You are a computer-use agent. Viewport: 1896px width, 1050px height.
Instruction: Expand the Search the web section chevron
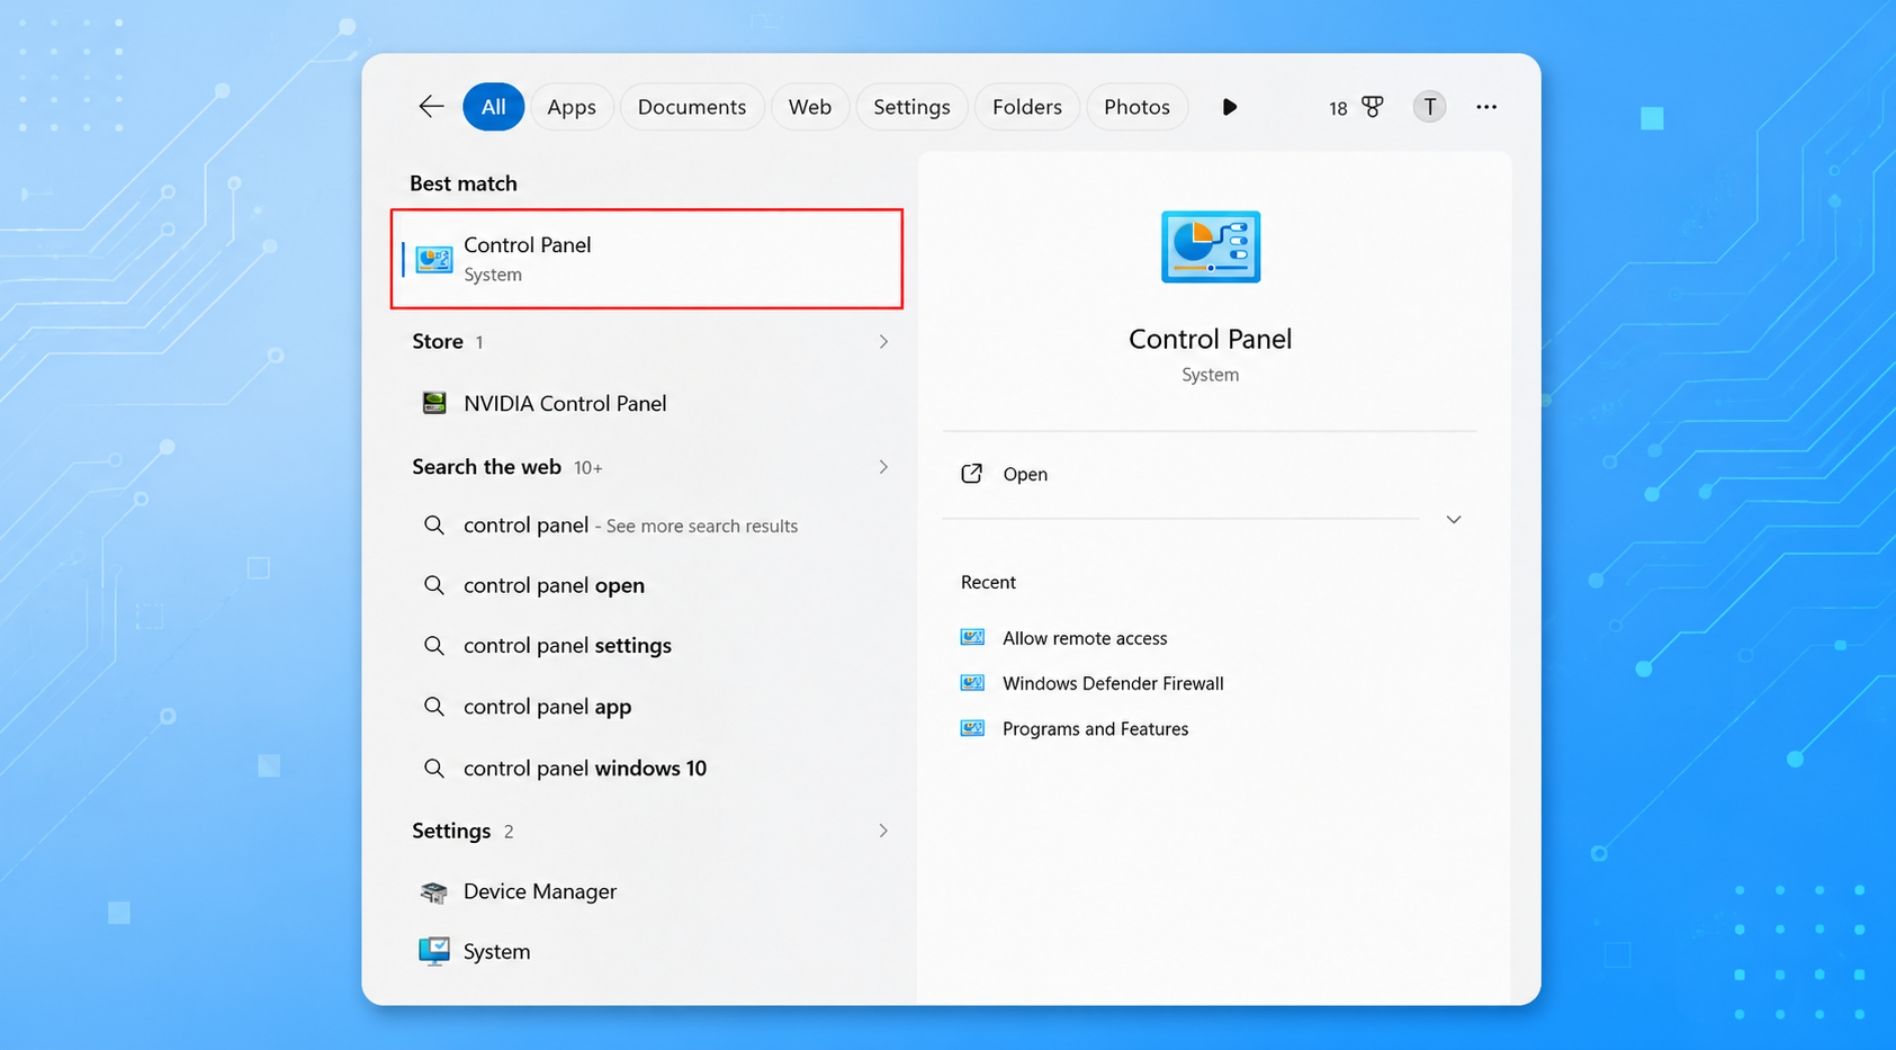coord(883,467)
